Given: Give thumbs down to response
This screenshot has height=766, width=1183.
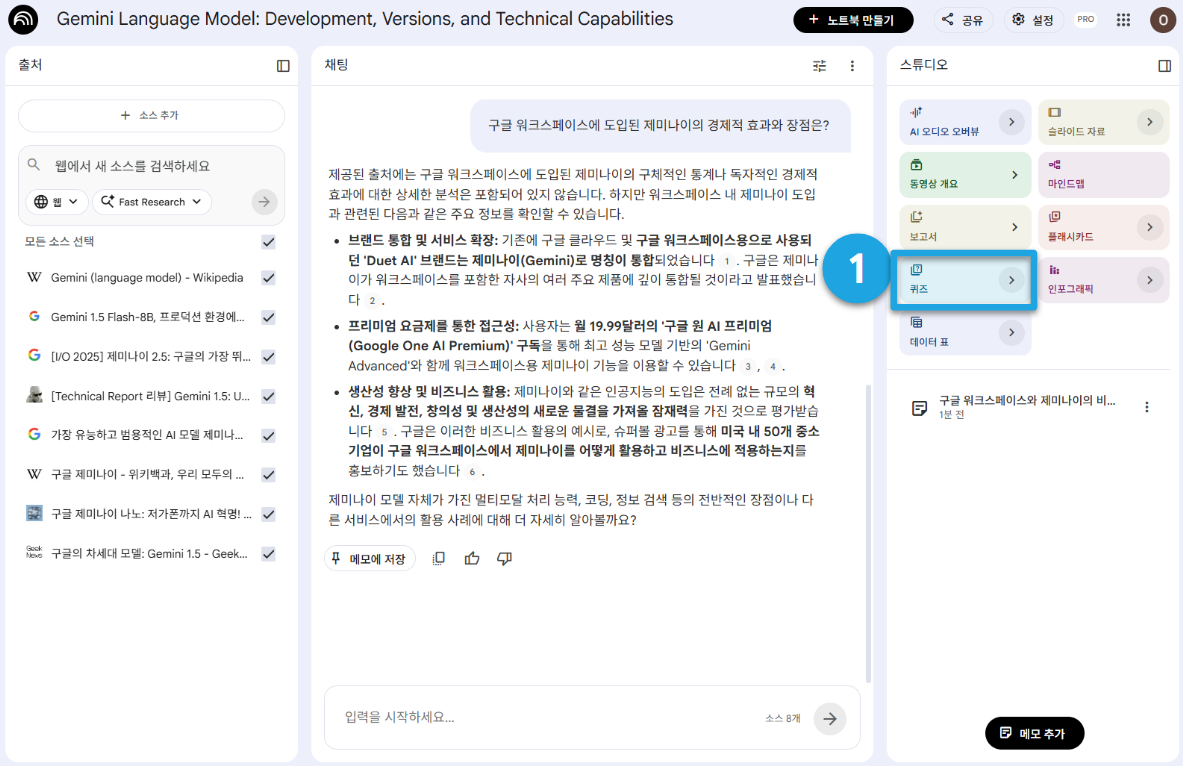Looking at the screenshot, I should pos(505,558).
